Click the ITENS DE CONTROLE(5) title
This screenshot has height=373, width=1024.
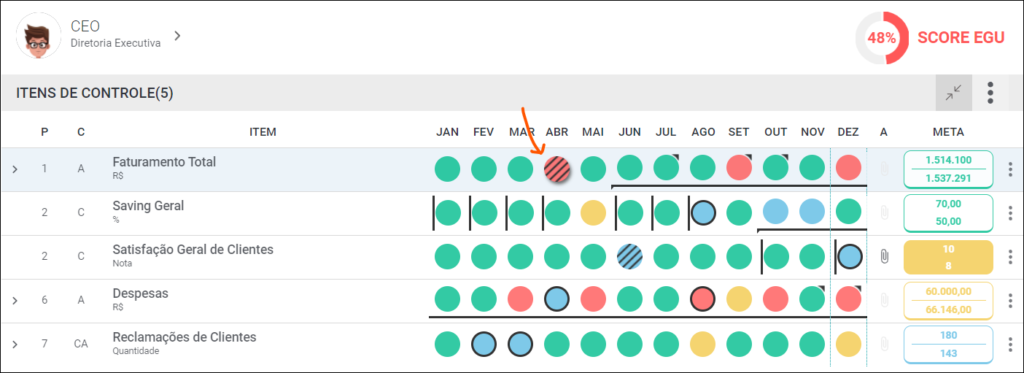[95, 93]
